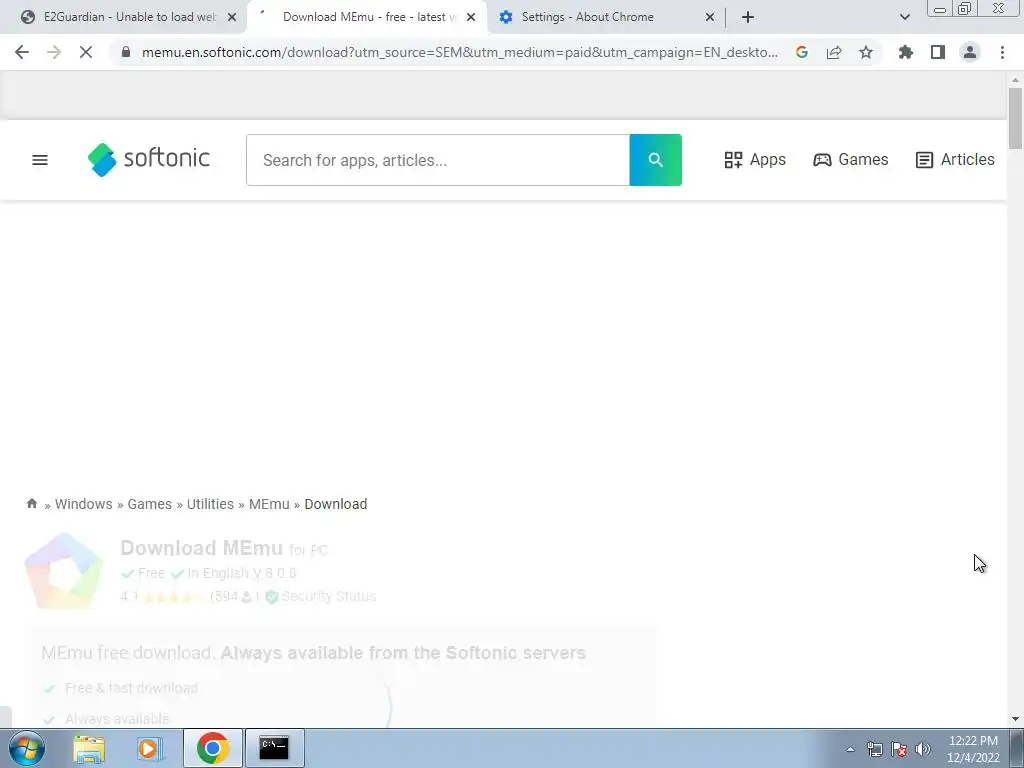1024x768 pixels.
Task: Open the command prompt taskbar icon
Action: [x=274, y=748]
